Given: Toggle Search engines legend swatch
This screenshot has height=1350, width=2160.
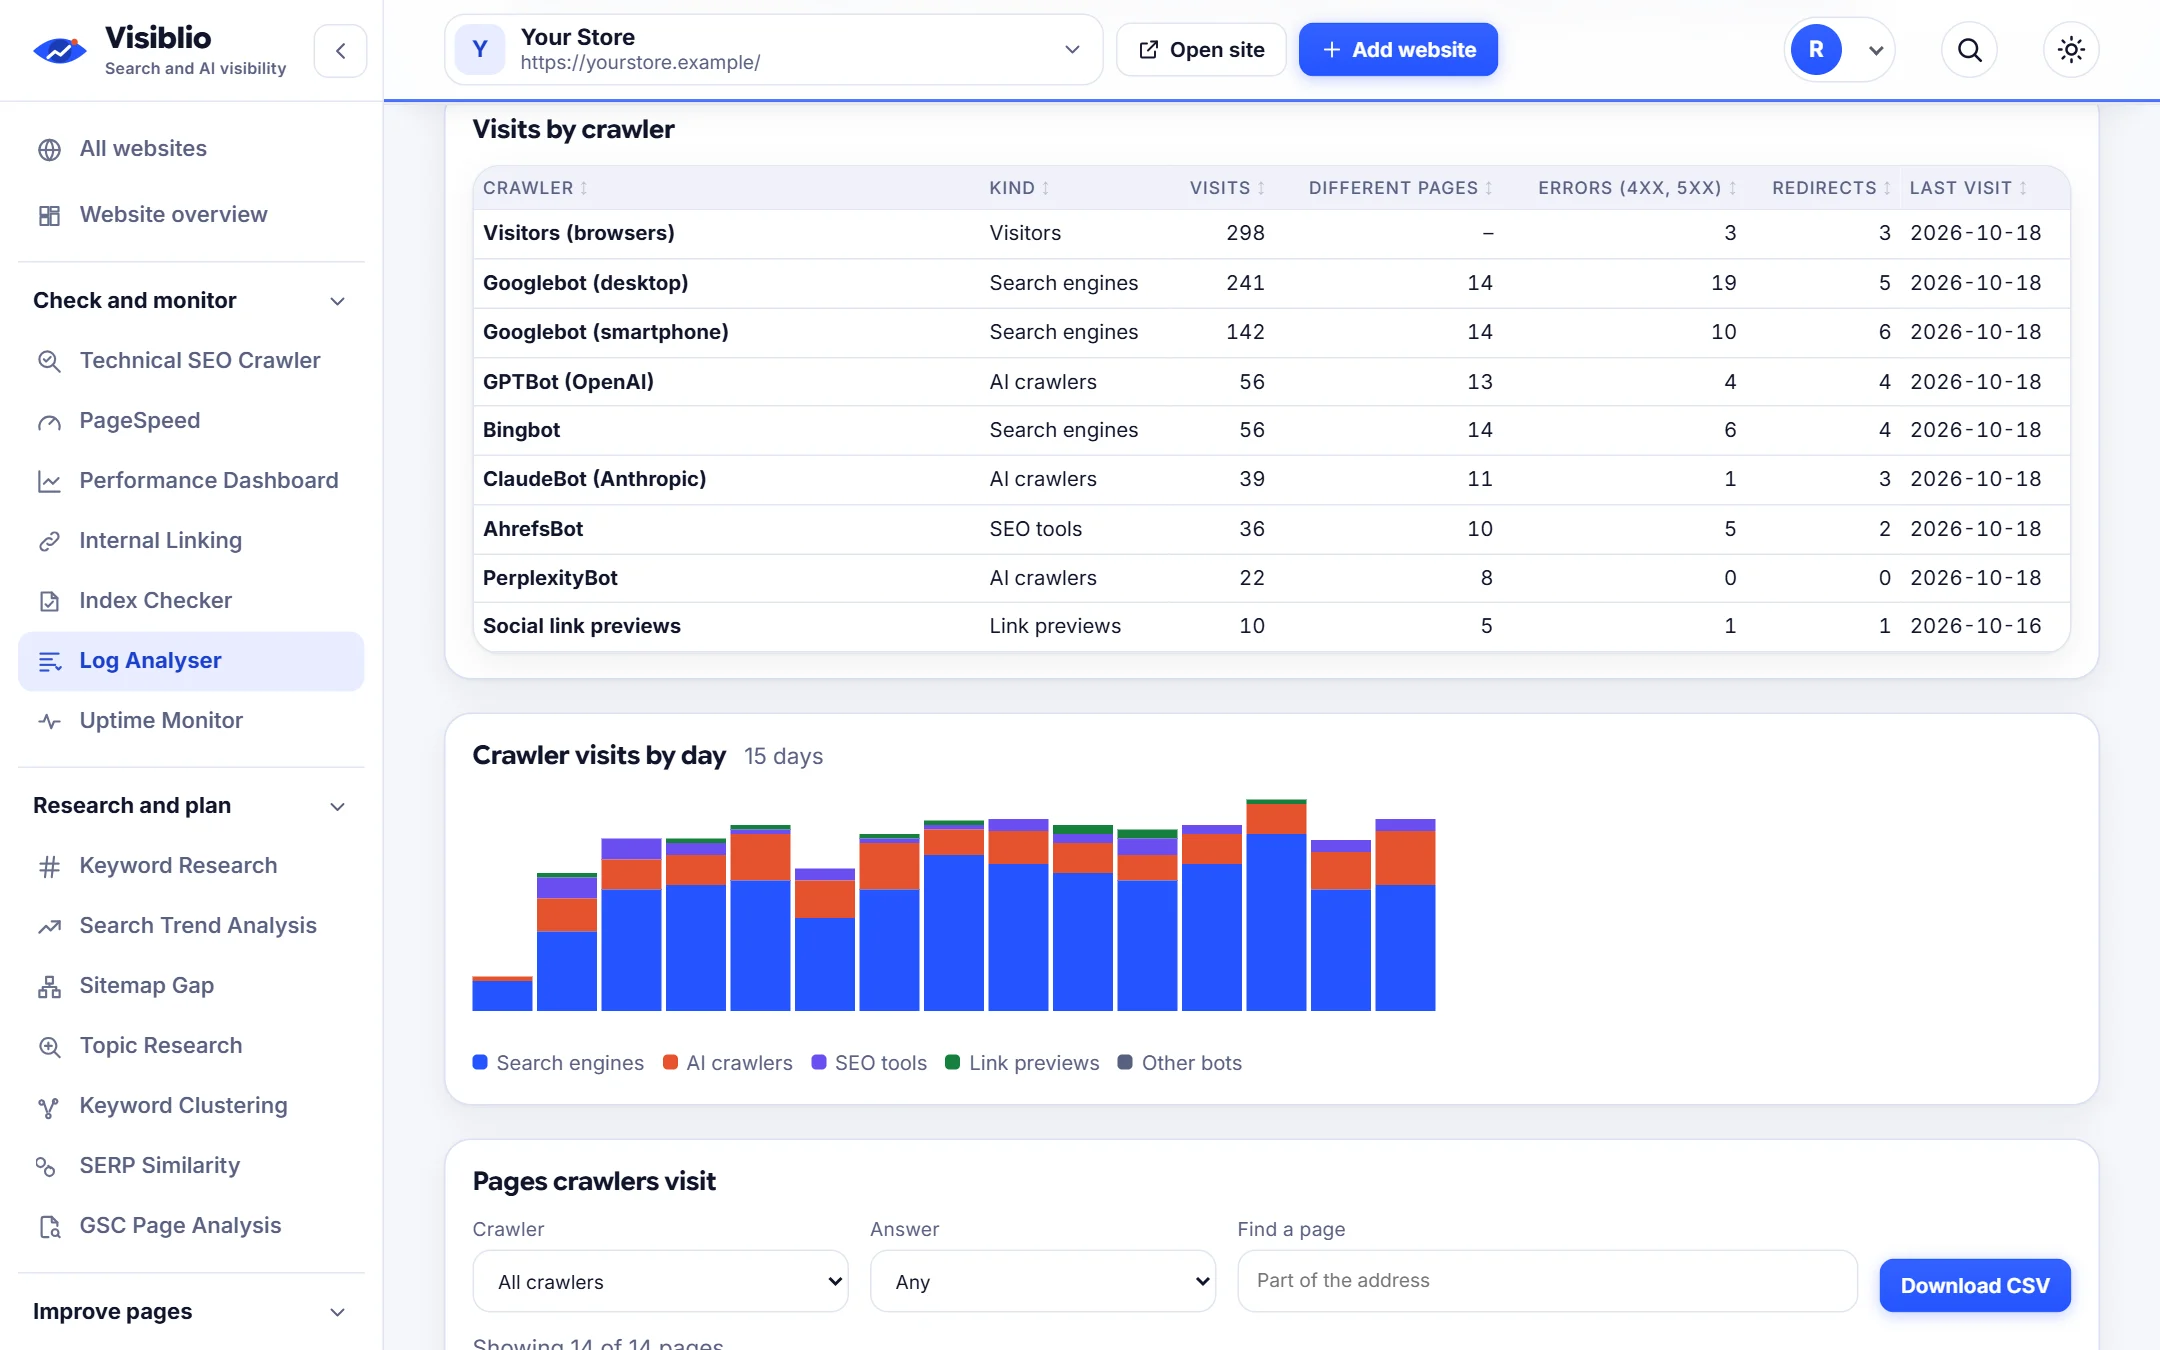Looking at the screenshot, I should click(x=480, y=1063).
